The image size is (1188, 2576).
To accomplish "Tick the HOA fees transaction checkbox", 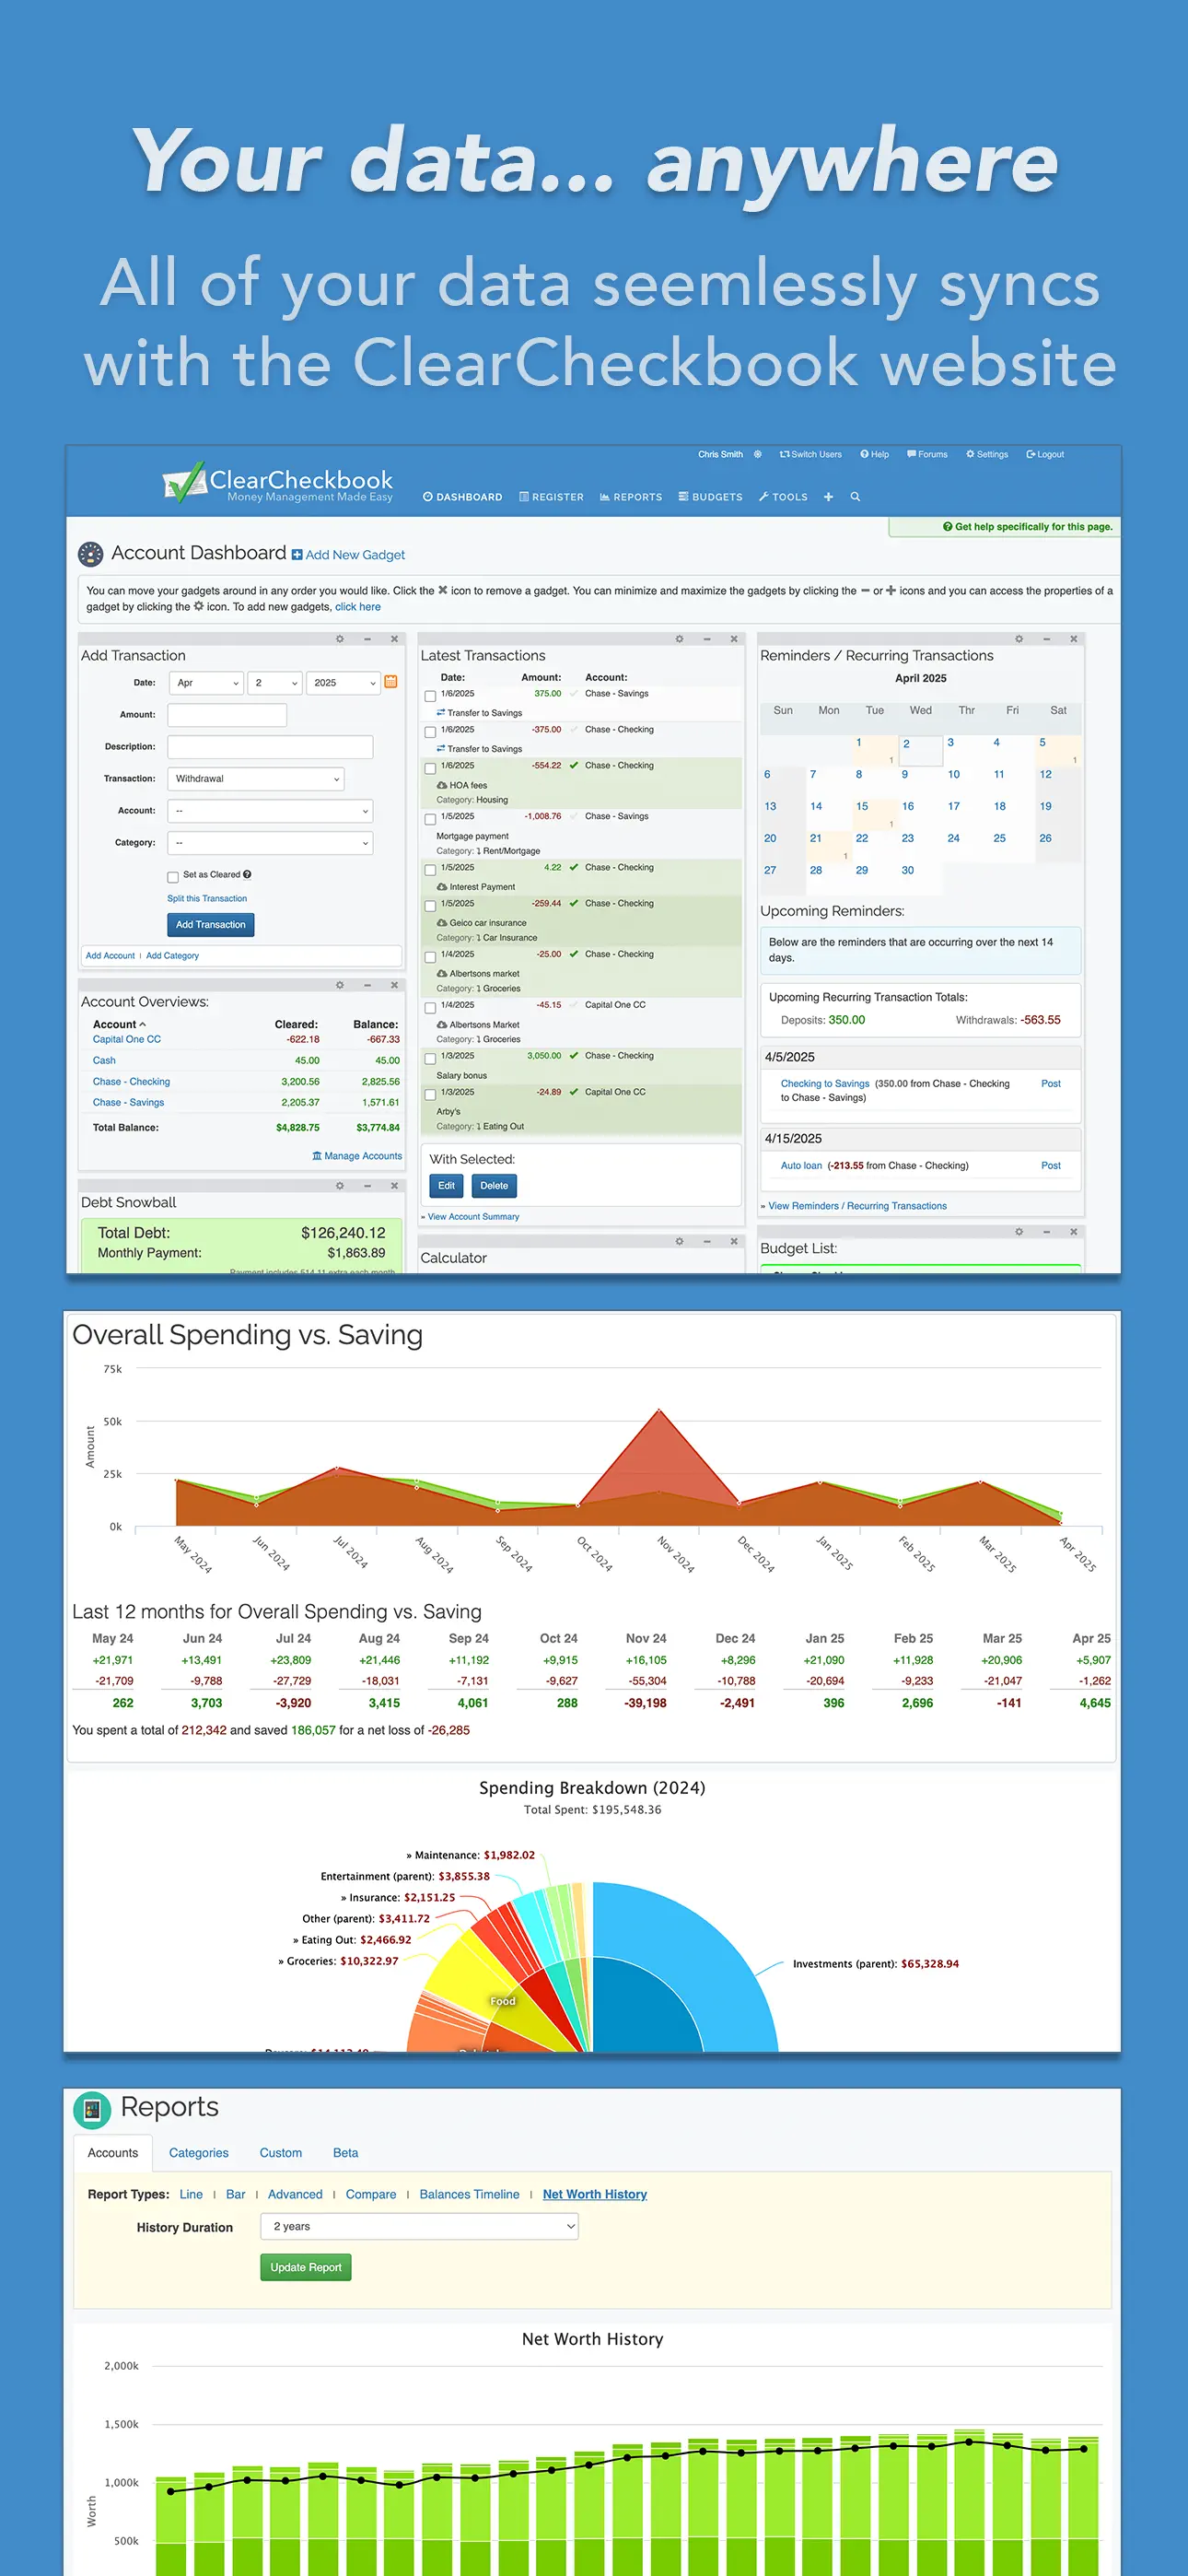I will [x=430, y=768].
